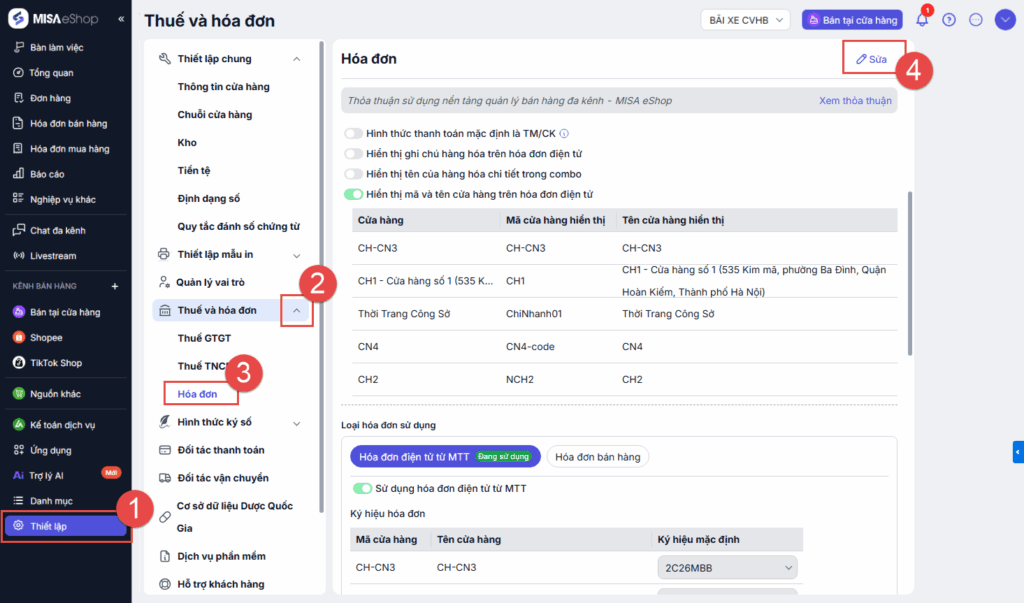The height and width of the screenshot is (603, 1024).
Task: Collapse Thuế và hóa đơn chevron
Action: (x=296, y=310)
